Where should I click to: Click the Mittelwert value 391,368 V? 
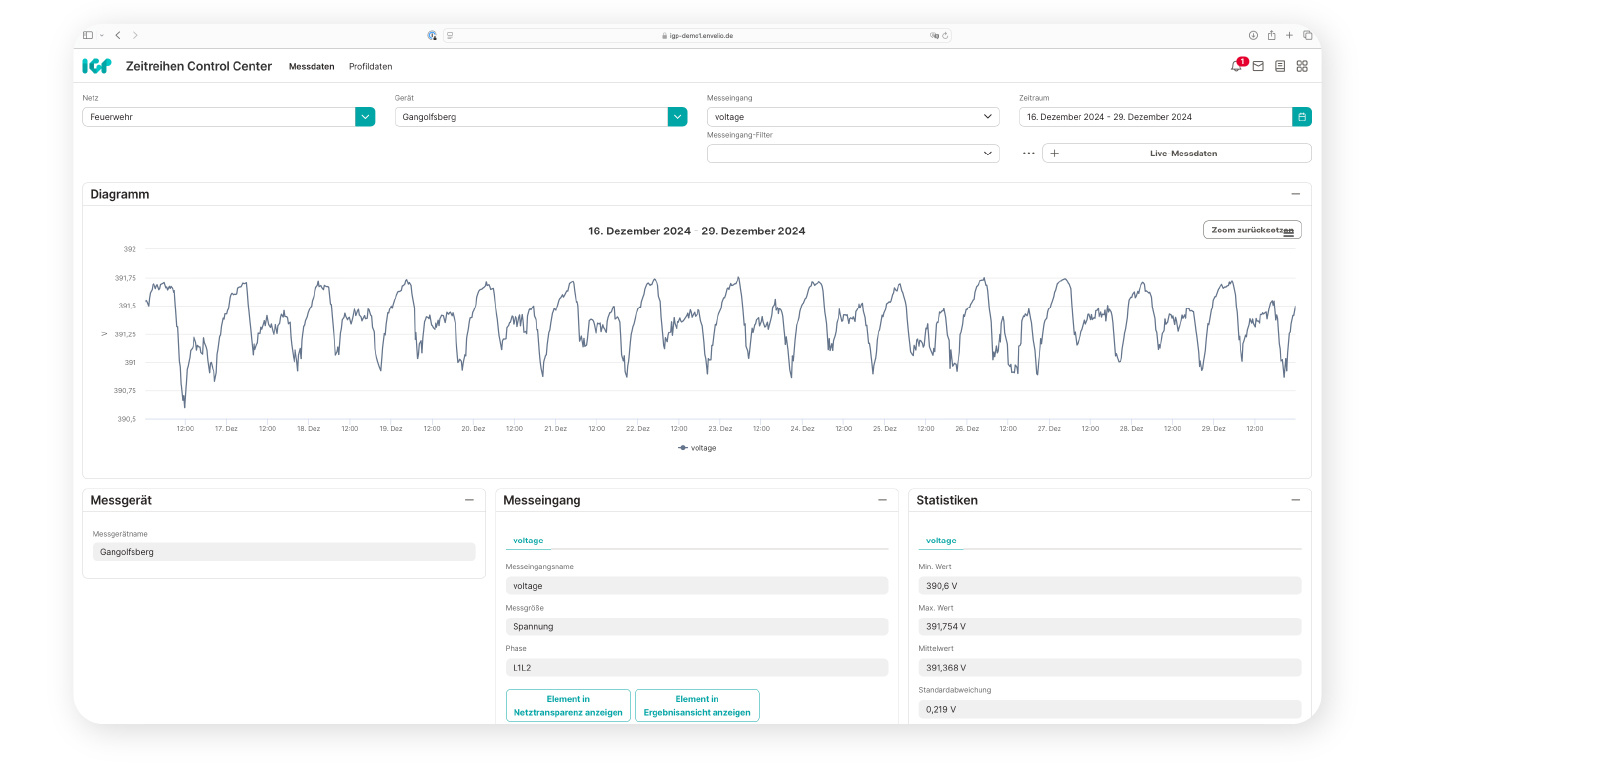[x=1110, y=668]
